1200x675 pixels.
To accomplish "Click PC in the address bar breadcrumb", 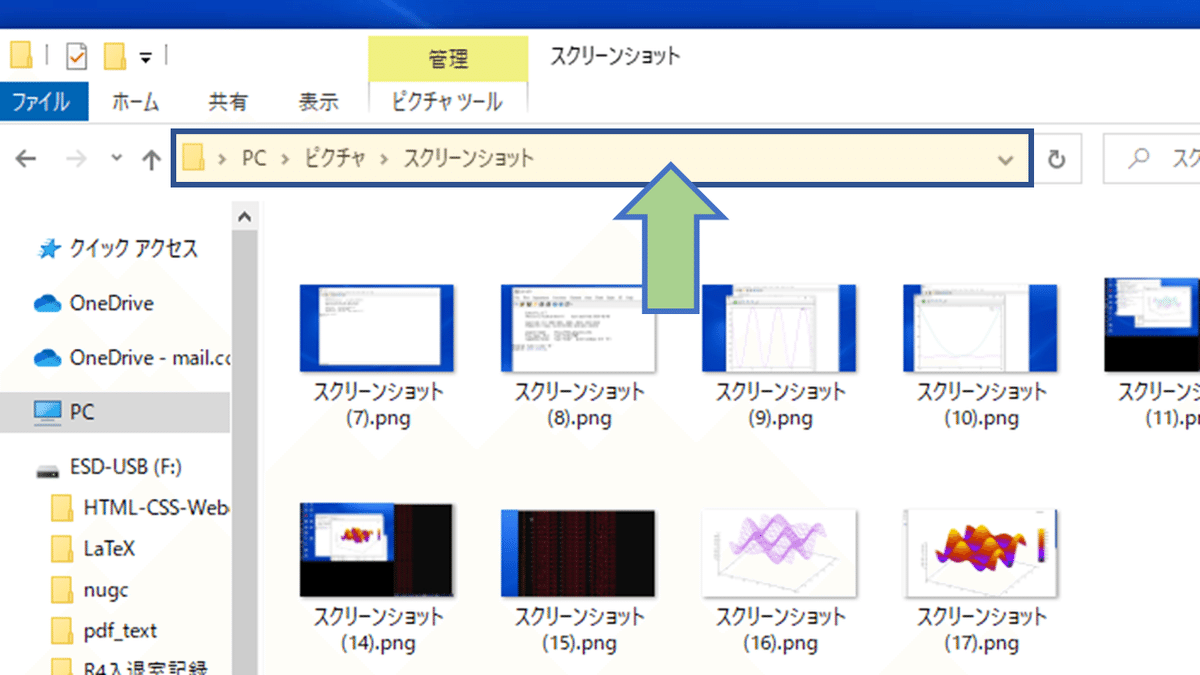I will (x=253, y=158).
